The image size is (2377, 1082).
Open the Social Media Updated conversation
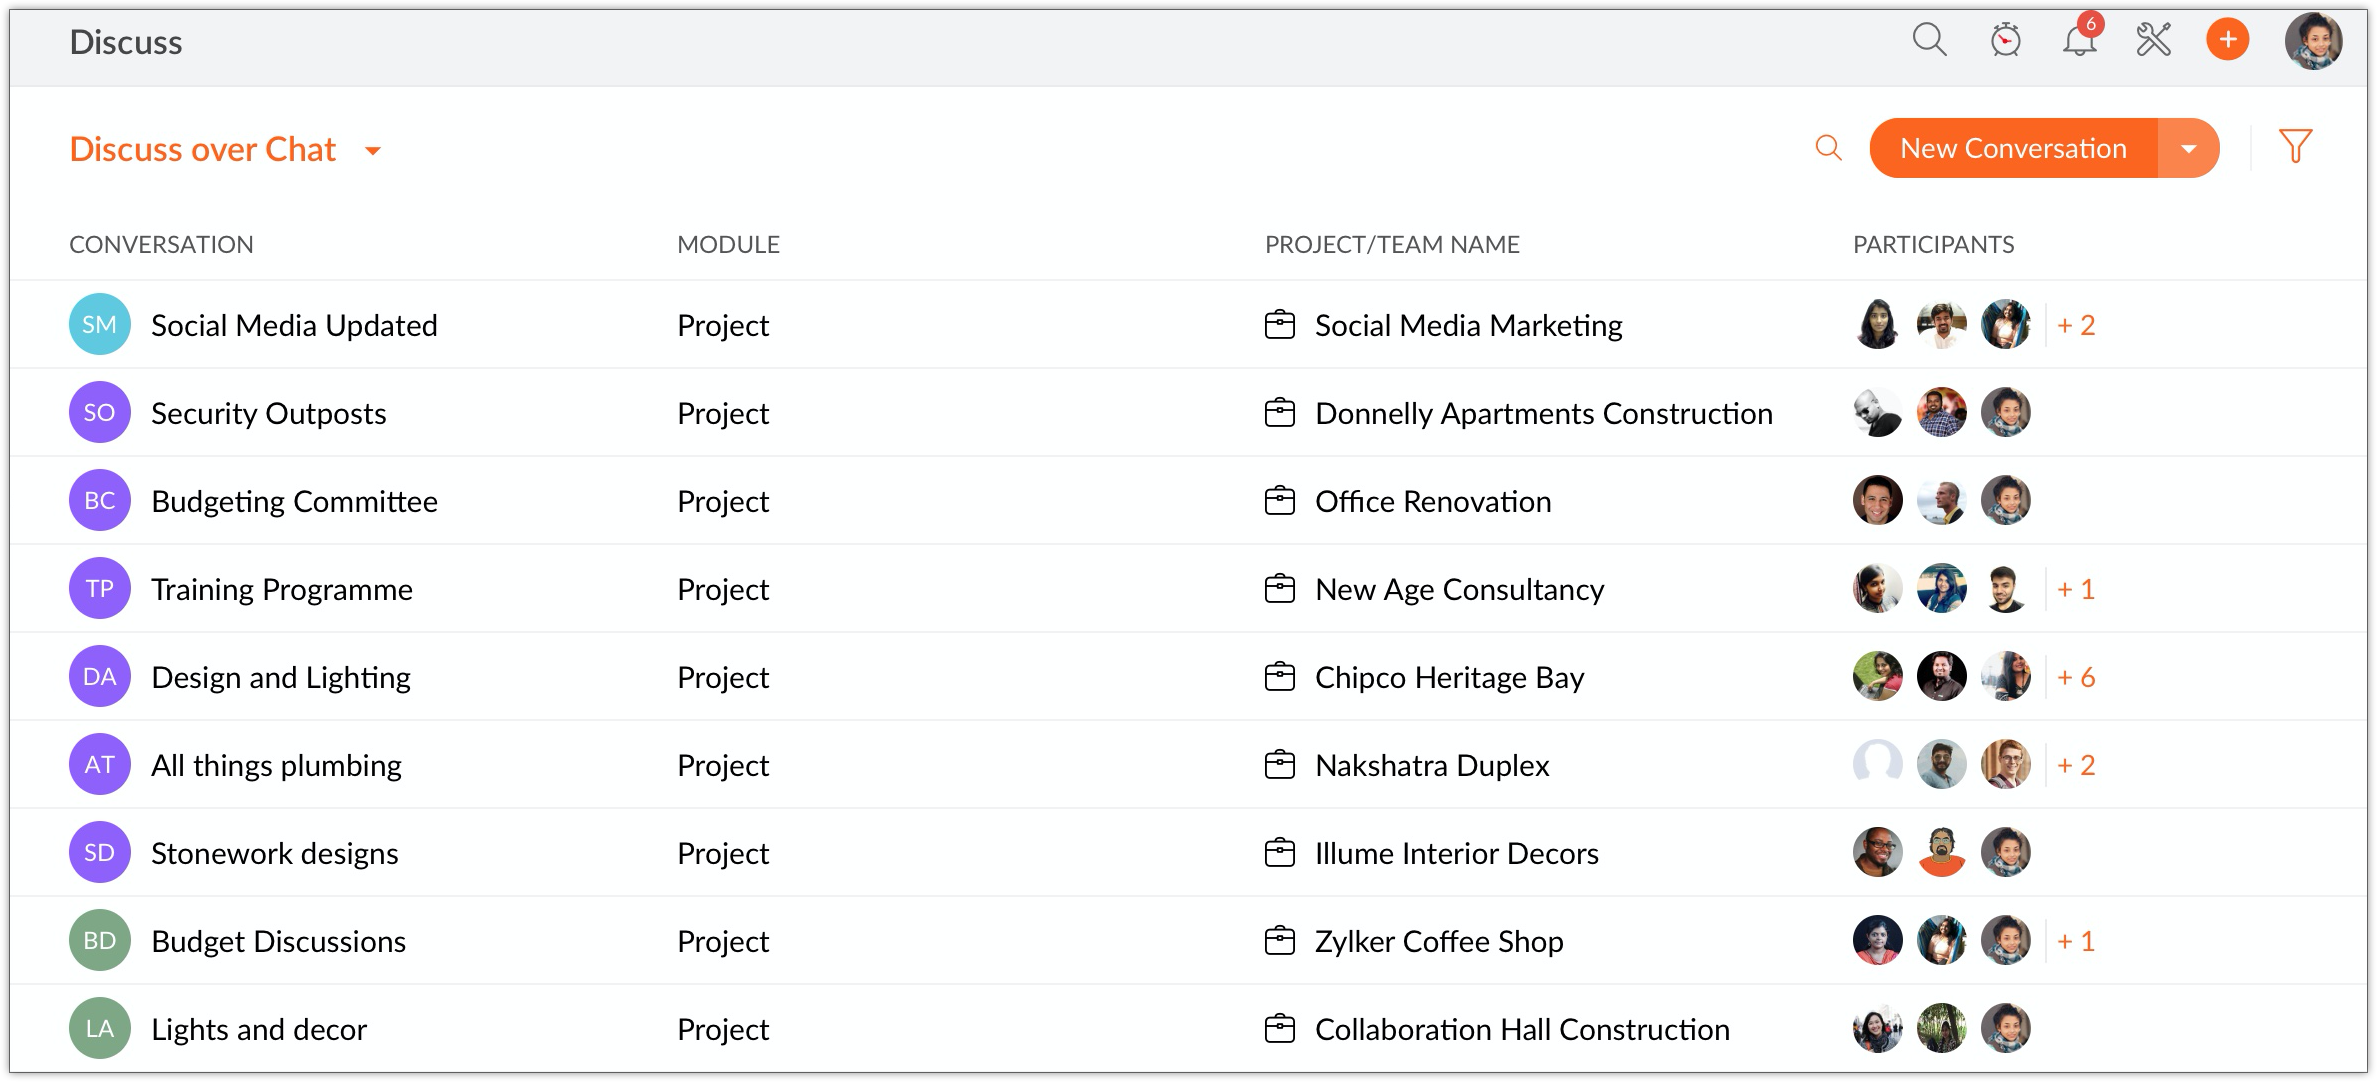tap(294, 325)
